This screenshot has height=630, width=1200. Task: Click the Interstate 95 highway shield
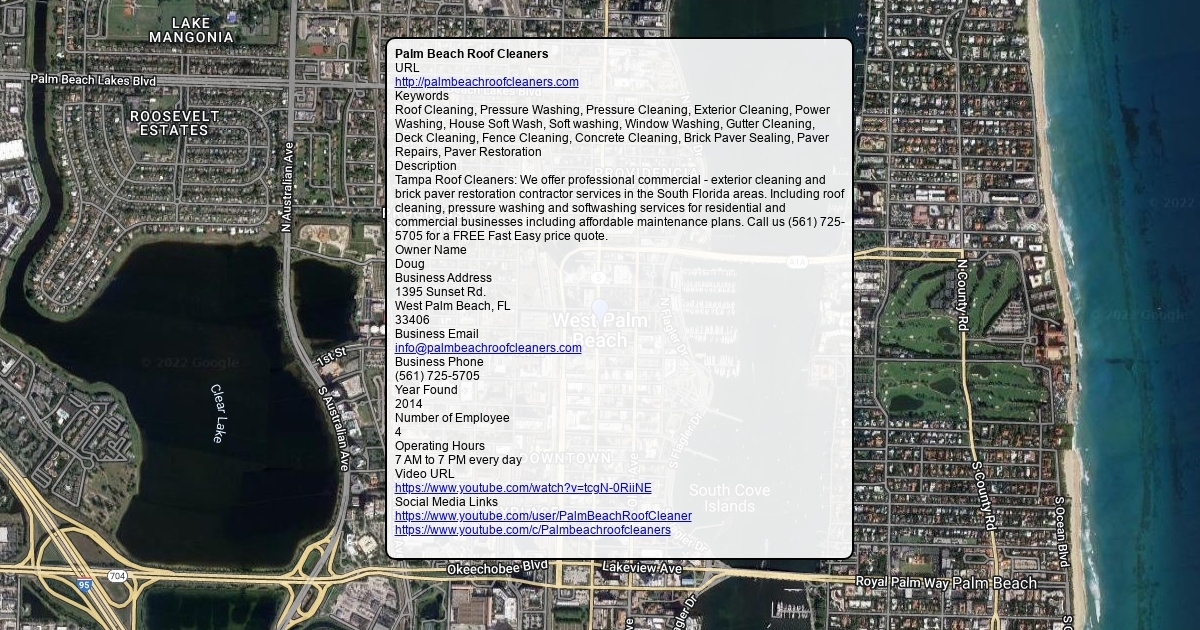tap(85, 585)
